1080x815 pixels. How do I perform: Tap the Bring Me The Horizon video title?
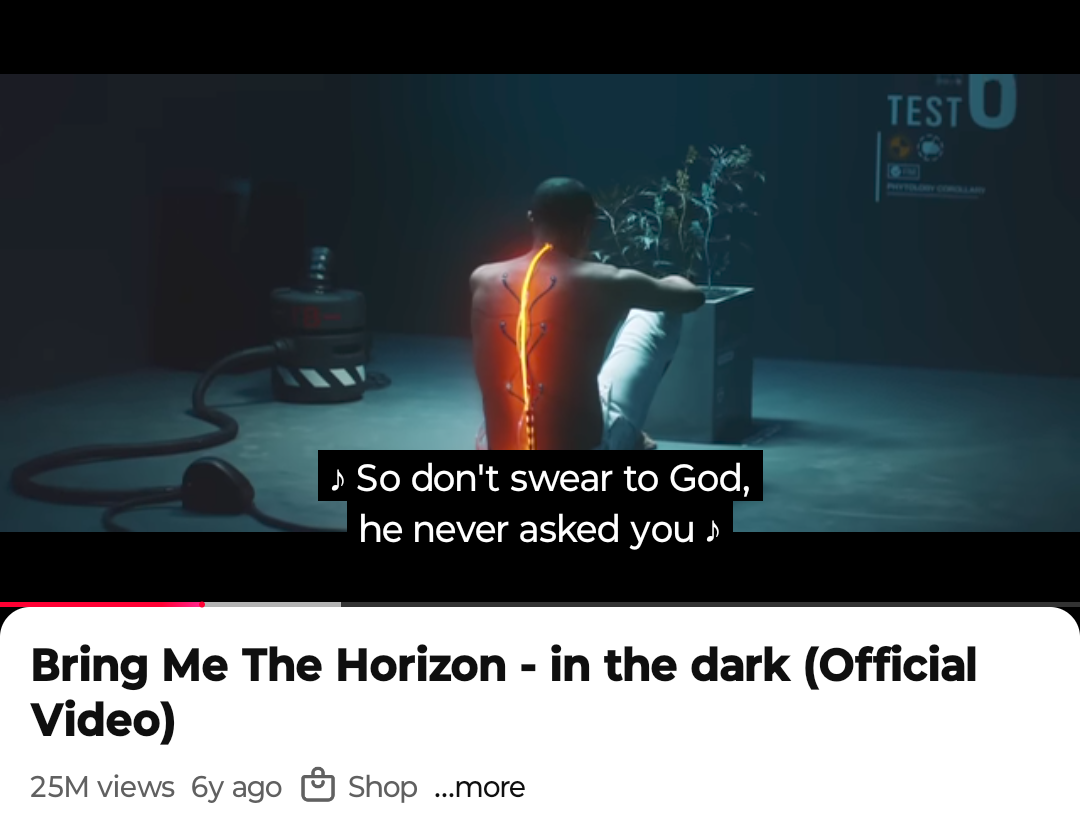(x=503, y=692)
